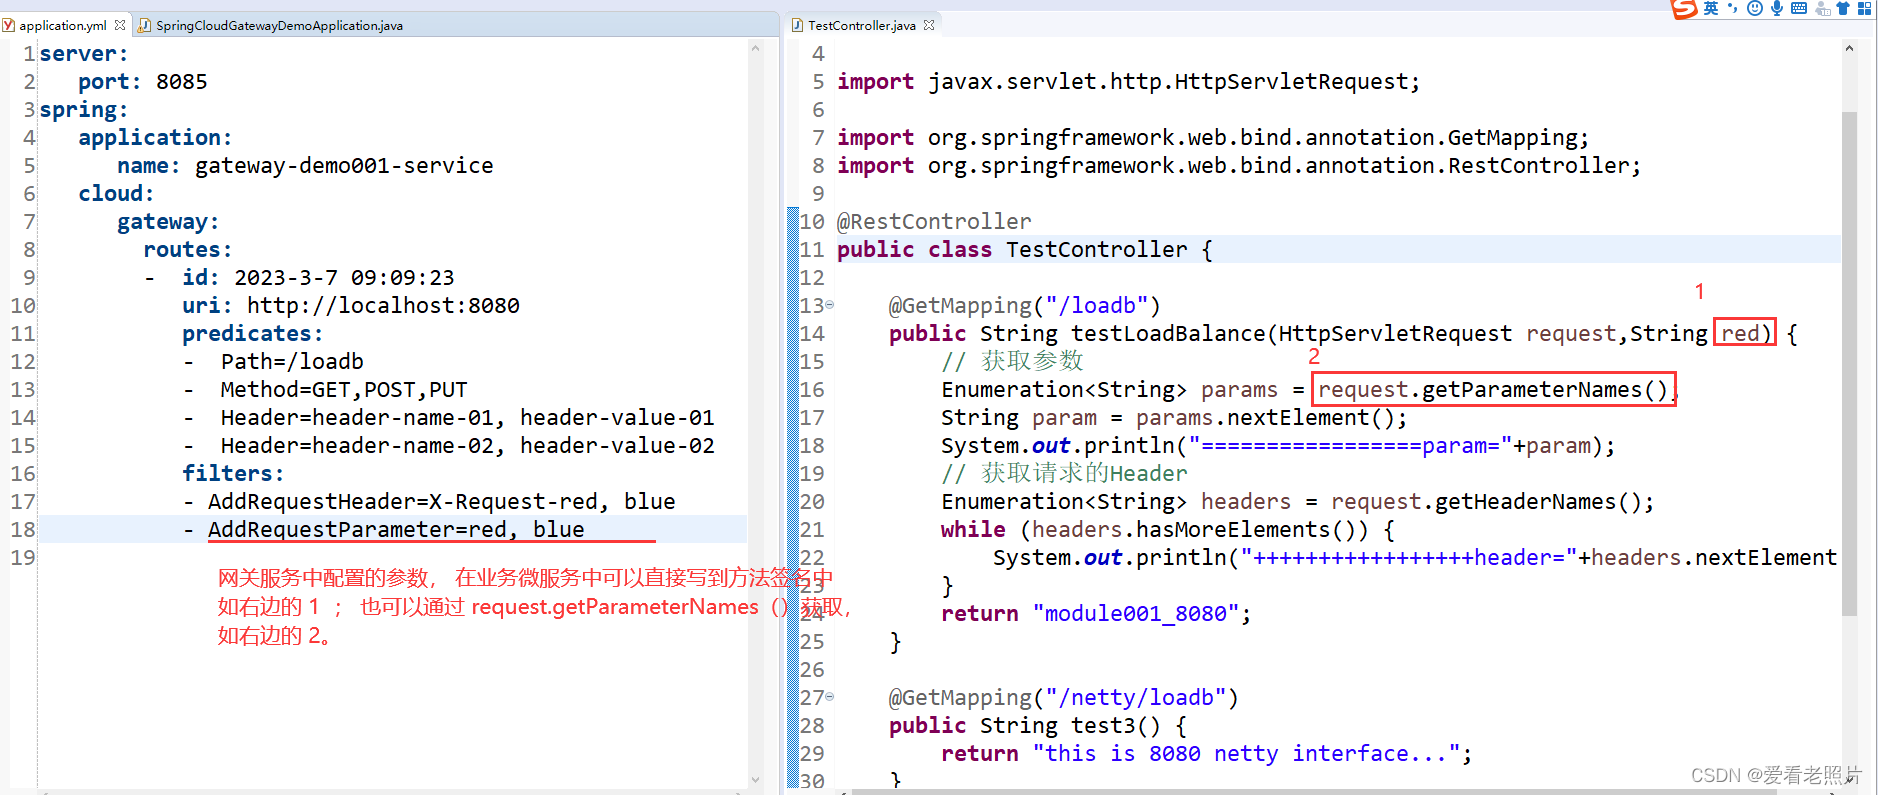Click 'AddRequestHeader=X-Request-red, blue' line

[442, 502]
